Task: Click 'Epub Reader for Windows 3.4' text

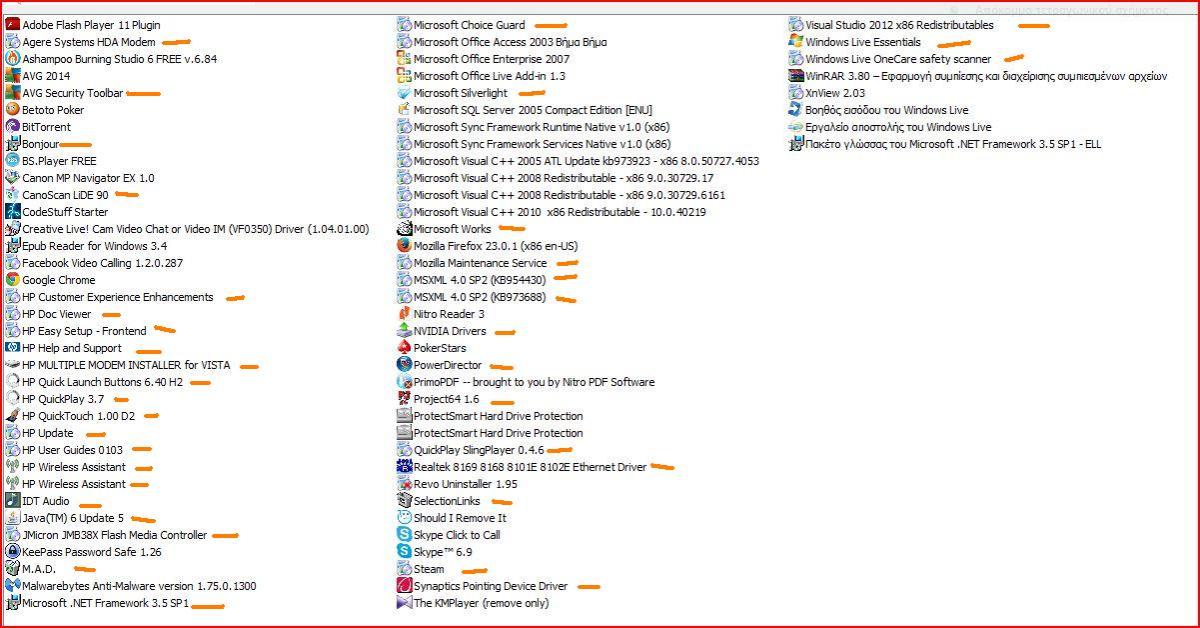Action: [94, 246]
